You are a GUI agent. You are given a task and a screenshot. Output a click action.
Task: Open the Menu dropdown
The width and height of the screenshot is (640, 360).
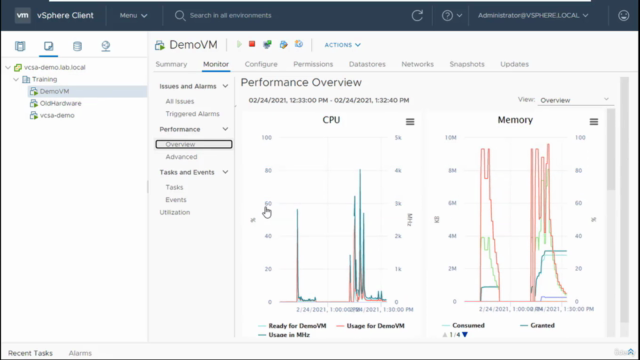pos(133,16)
